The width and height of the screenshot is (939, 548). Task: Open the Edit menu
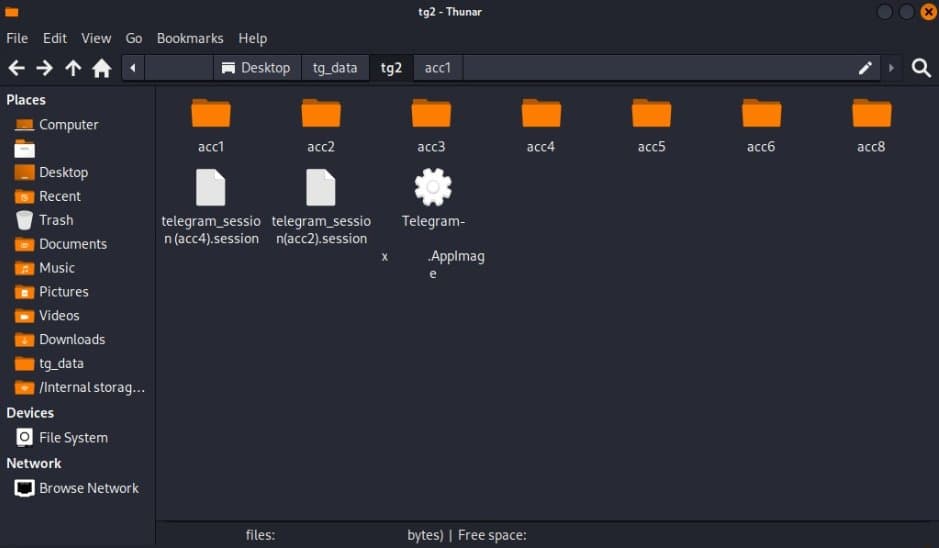(54, 38)
